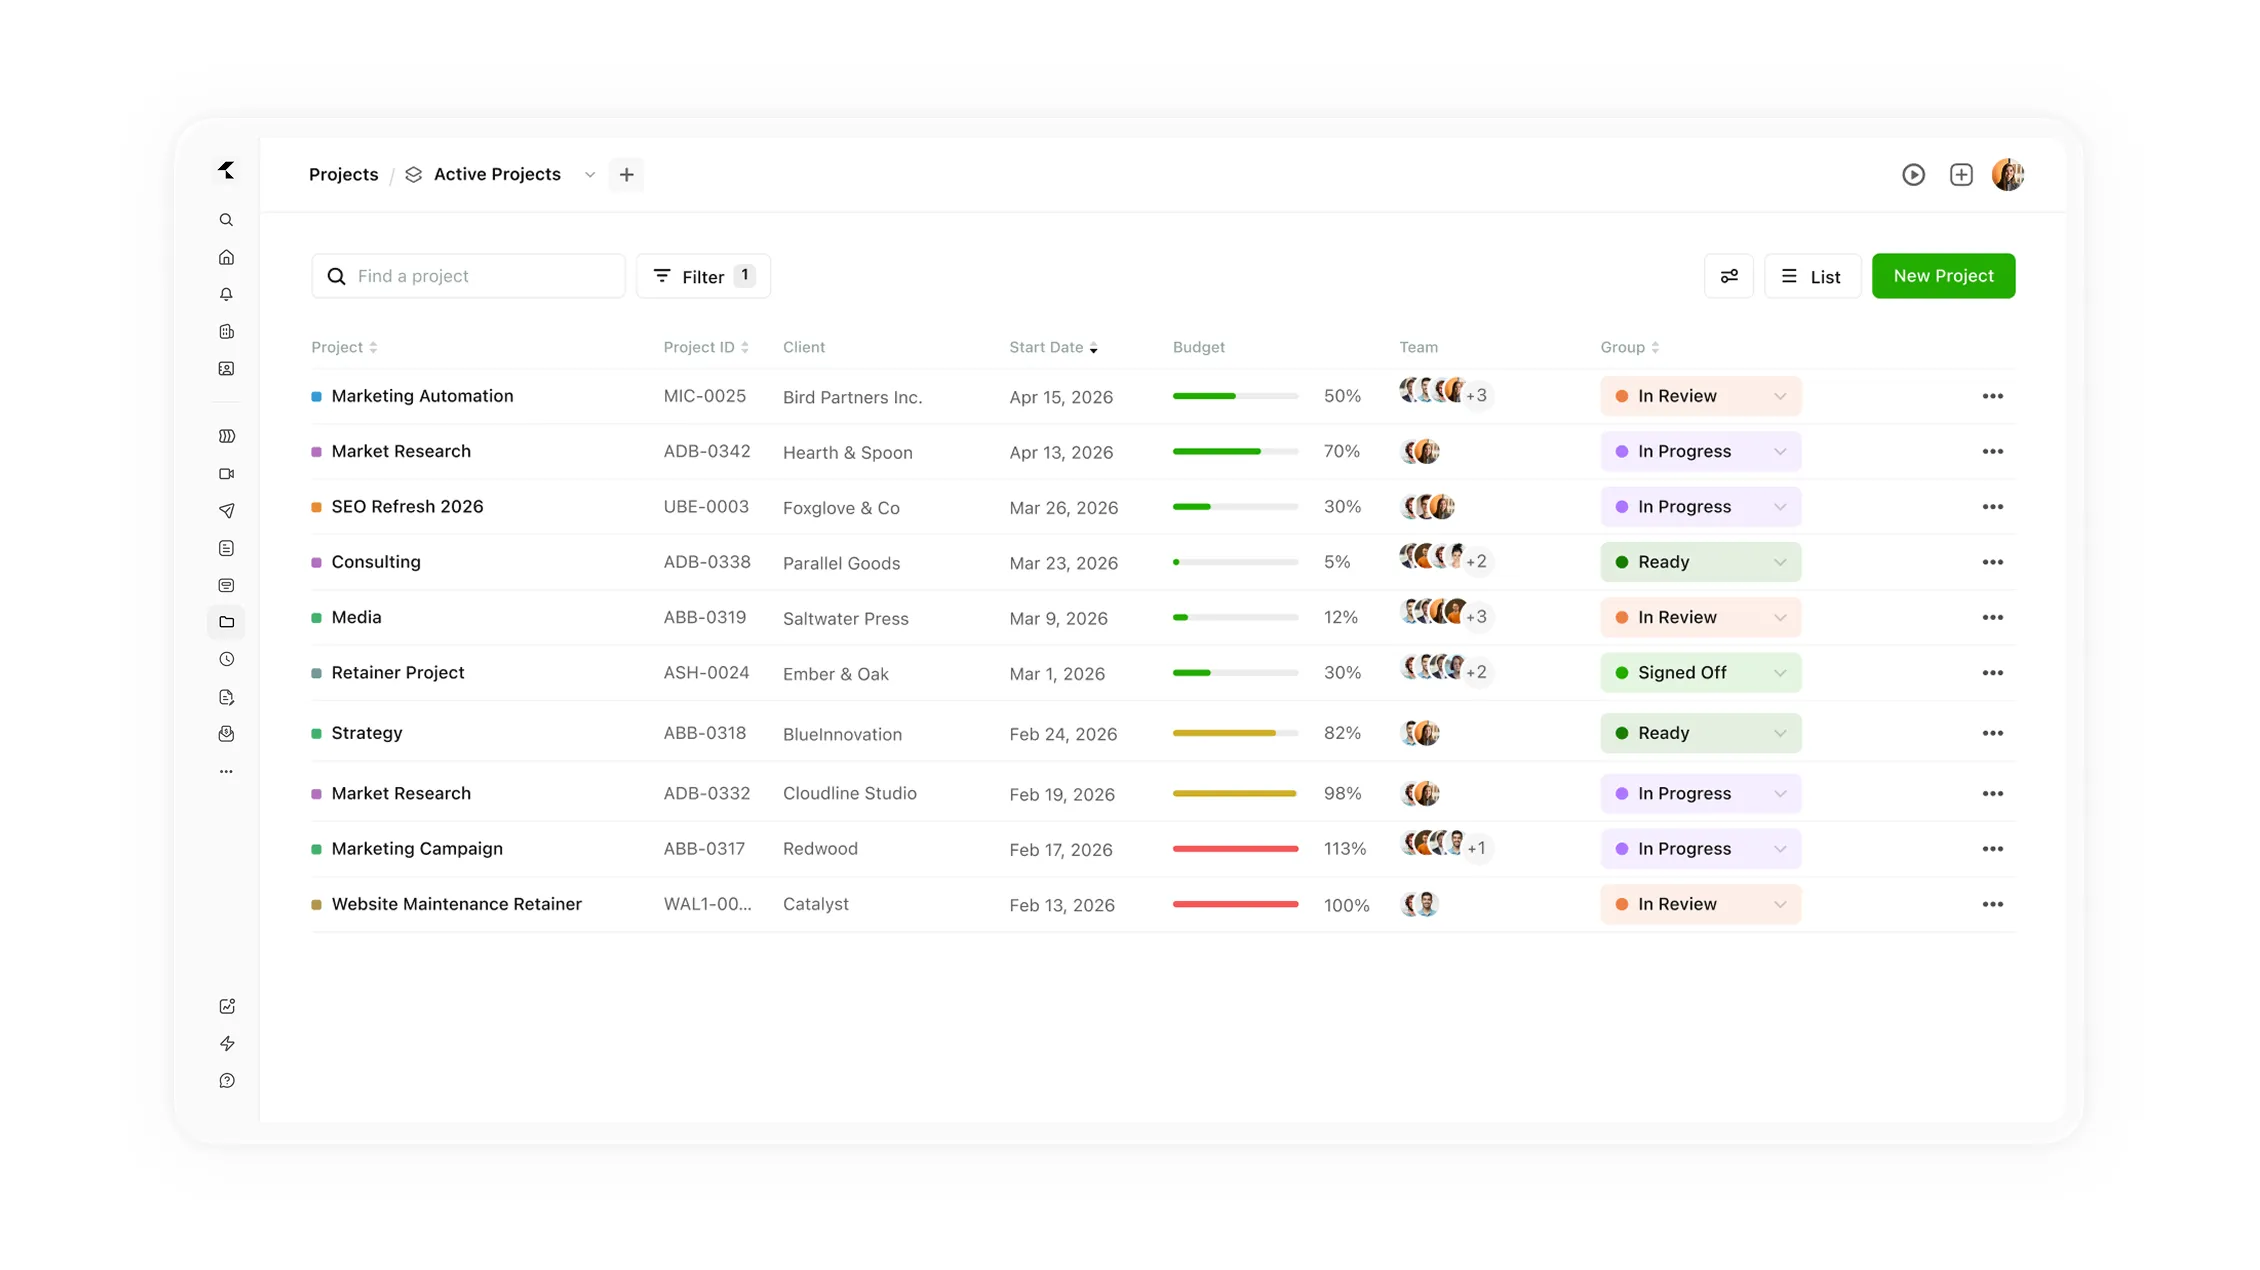Open the help question mark icon
2260x1270 pixels.
pos(226,1080)
